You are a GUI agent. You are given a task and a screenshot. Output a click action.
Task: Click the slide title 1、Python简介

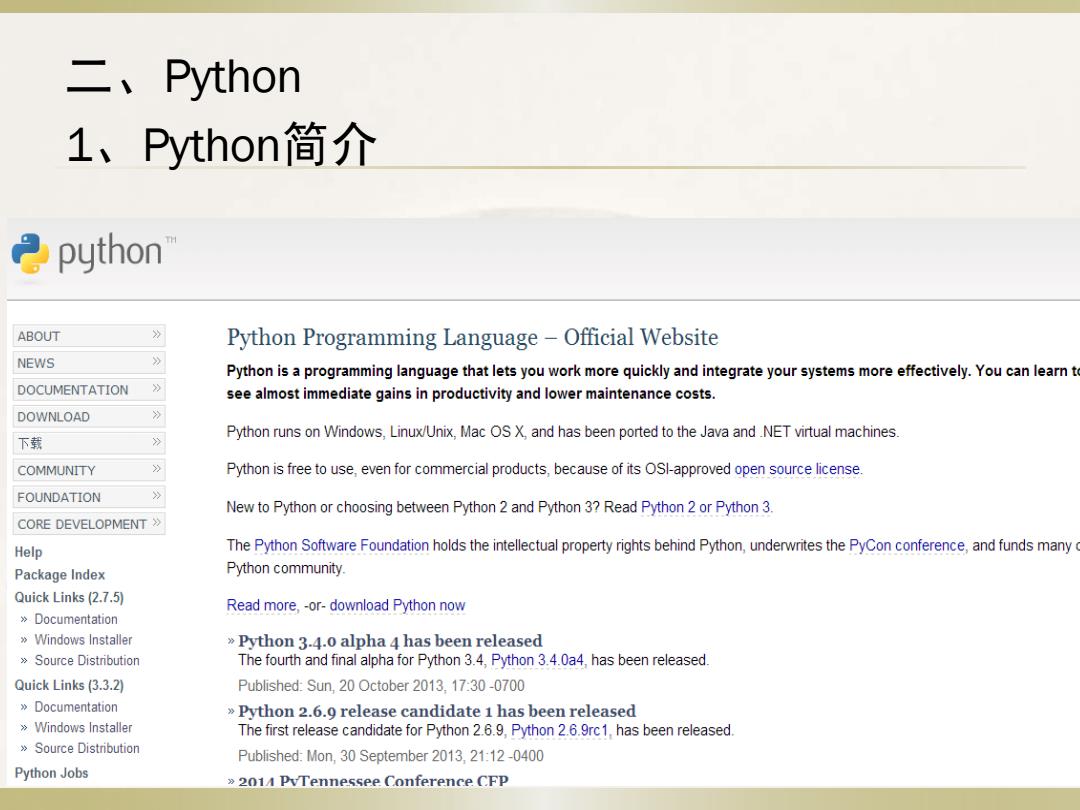[x=222, y=145]
